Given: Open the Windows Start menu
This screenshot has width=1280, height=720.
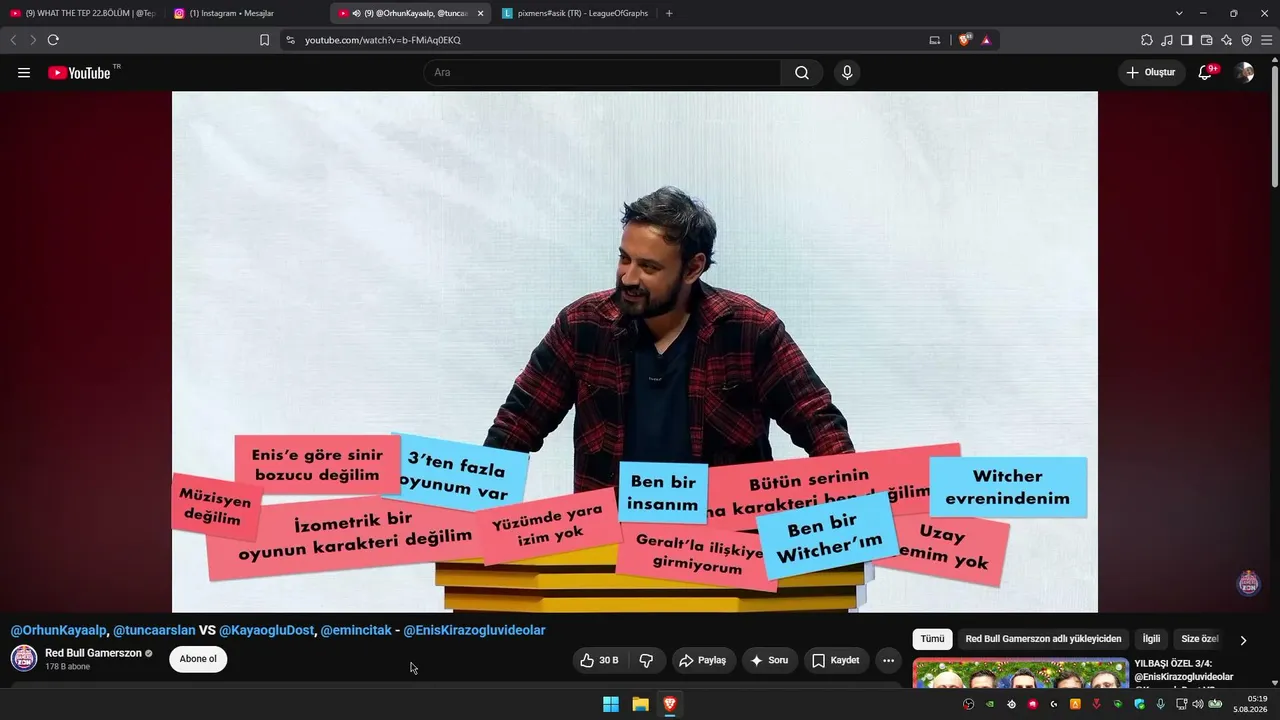Looking at the screenshot, I should [611, 704].
